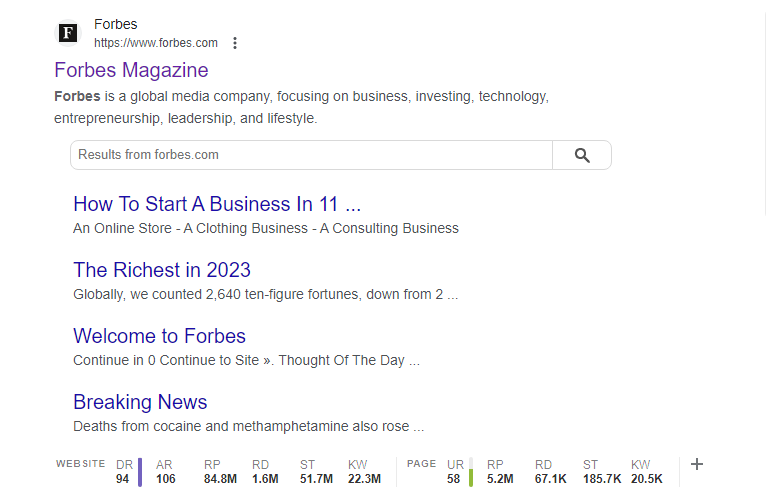
Task: Click the AR value 106
Action: point(166,479)
